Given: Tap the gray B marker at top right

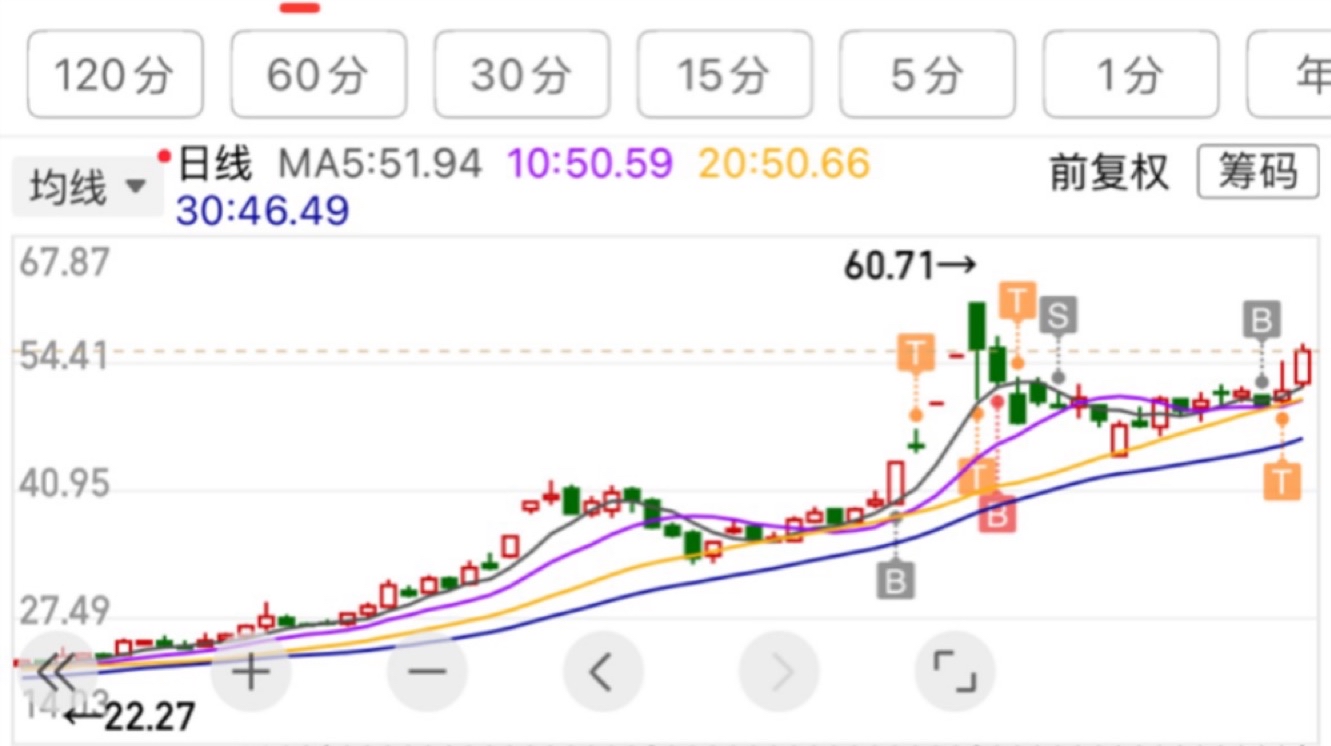Looking at the screenshot, I should (x=1262, y=320).
